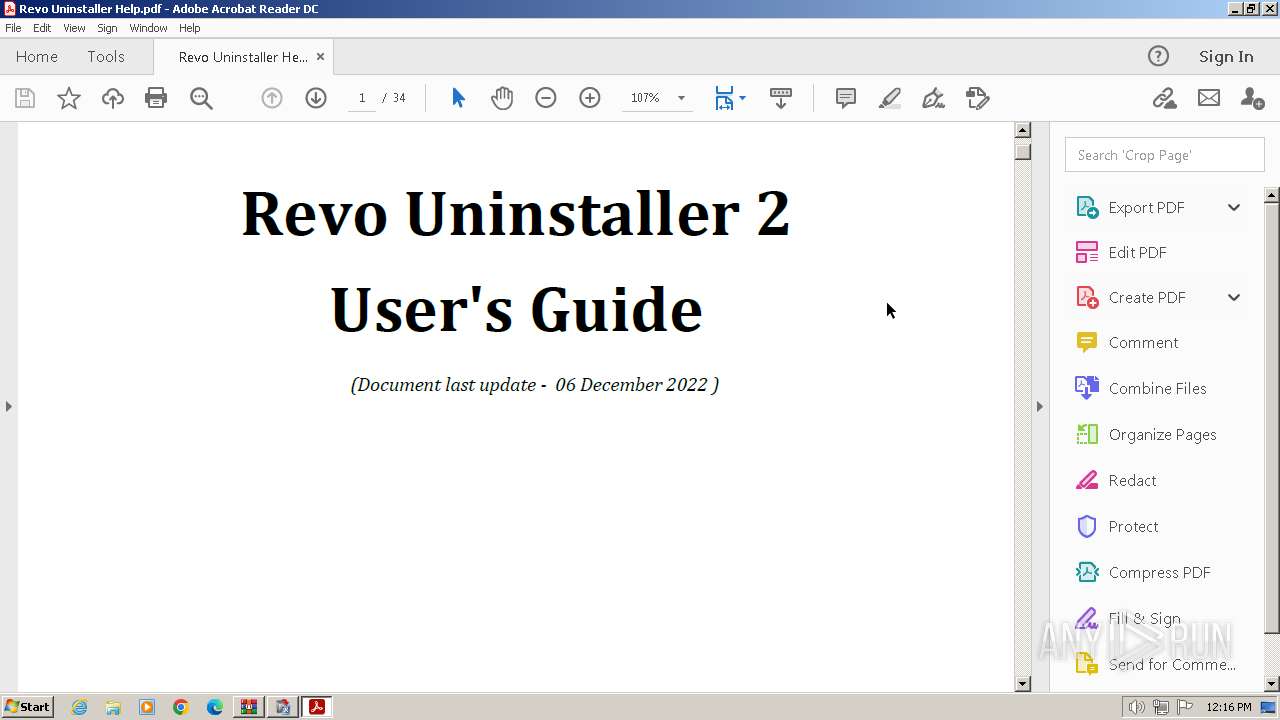
Task: Expand Create PDF options chevron
Action: tap(1234, 297)
